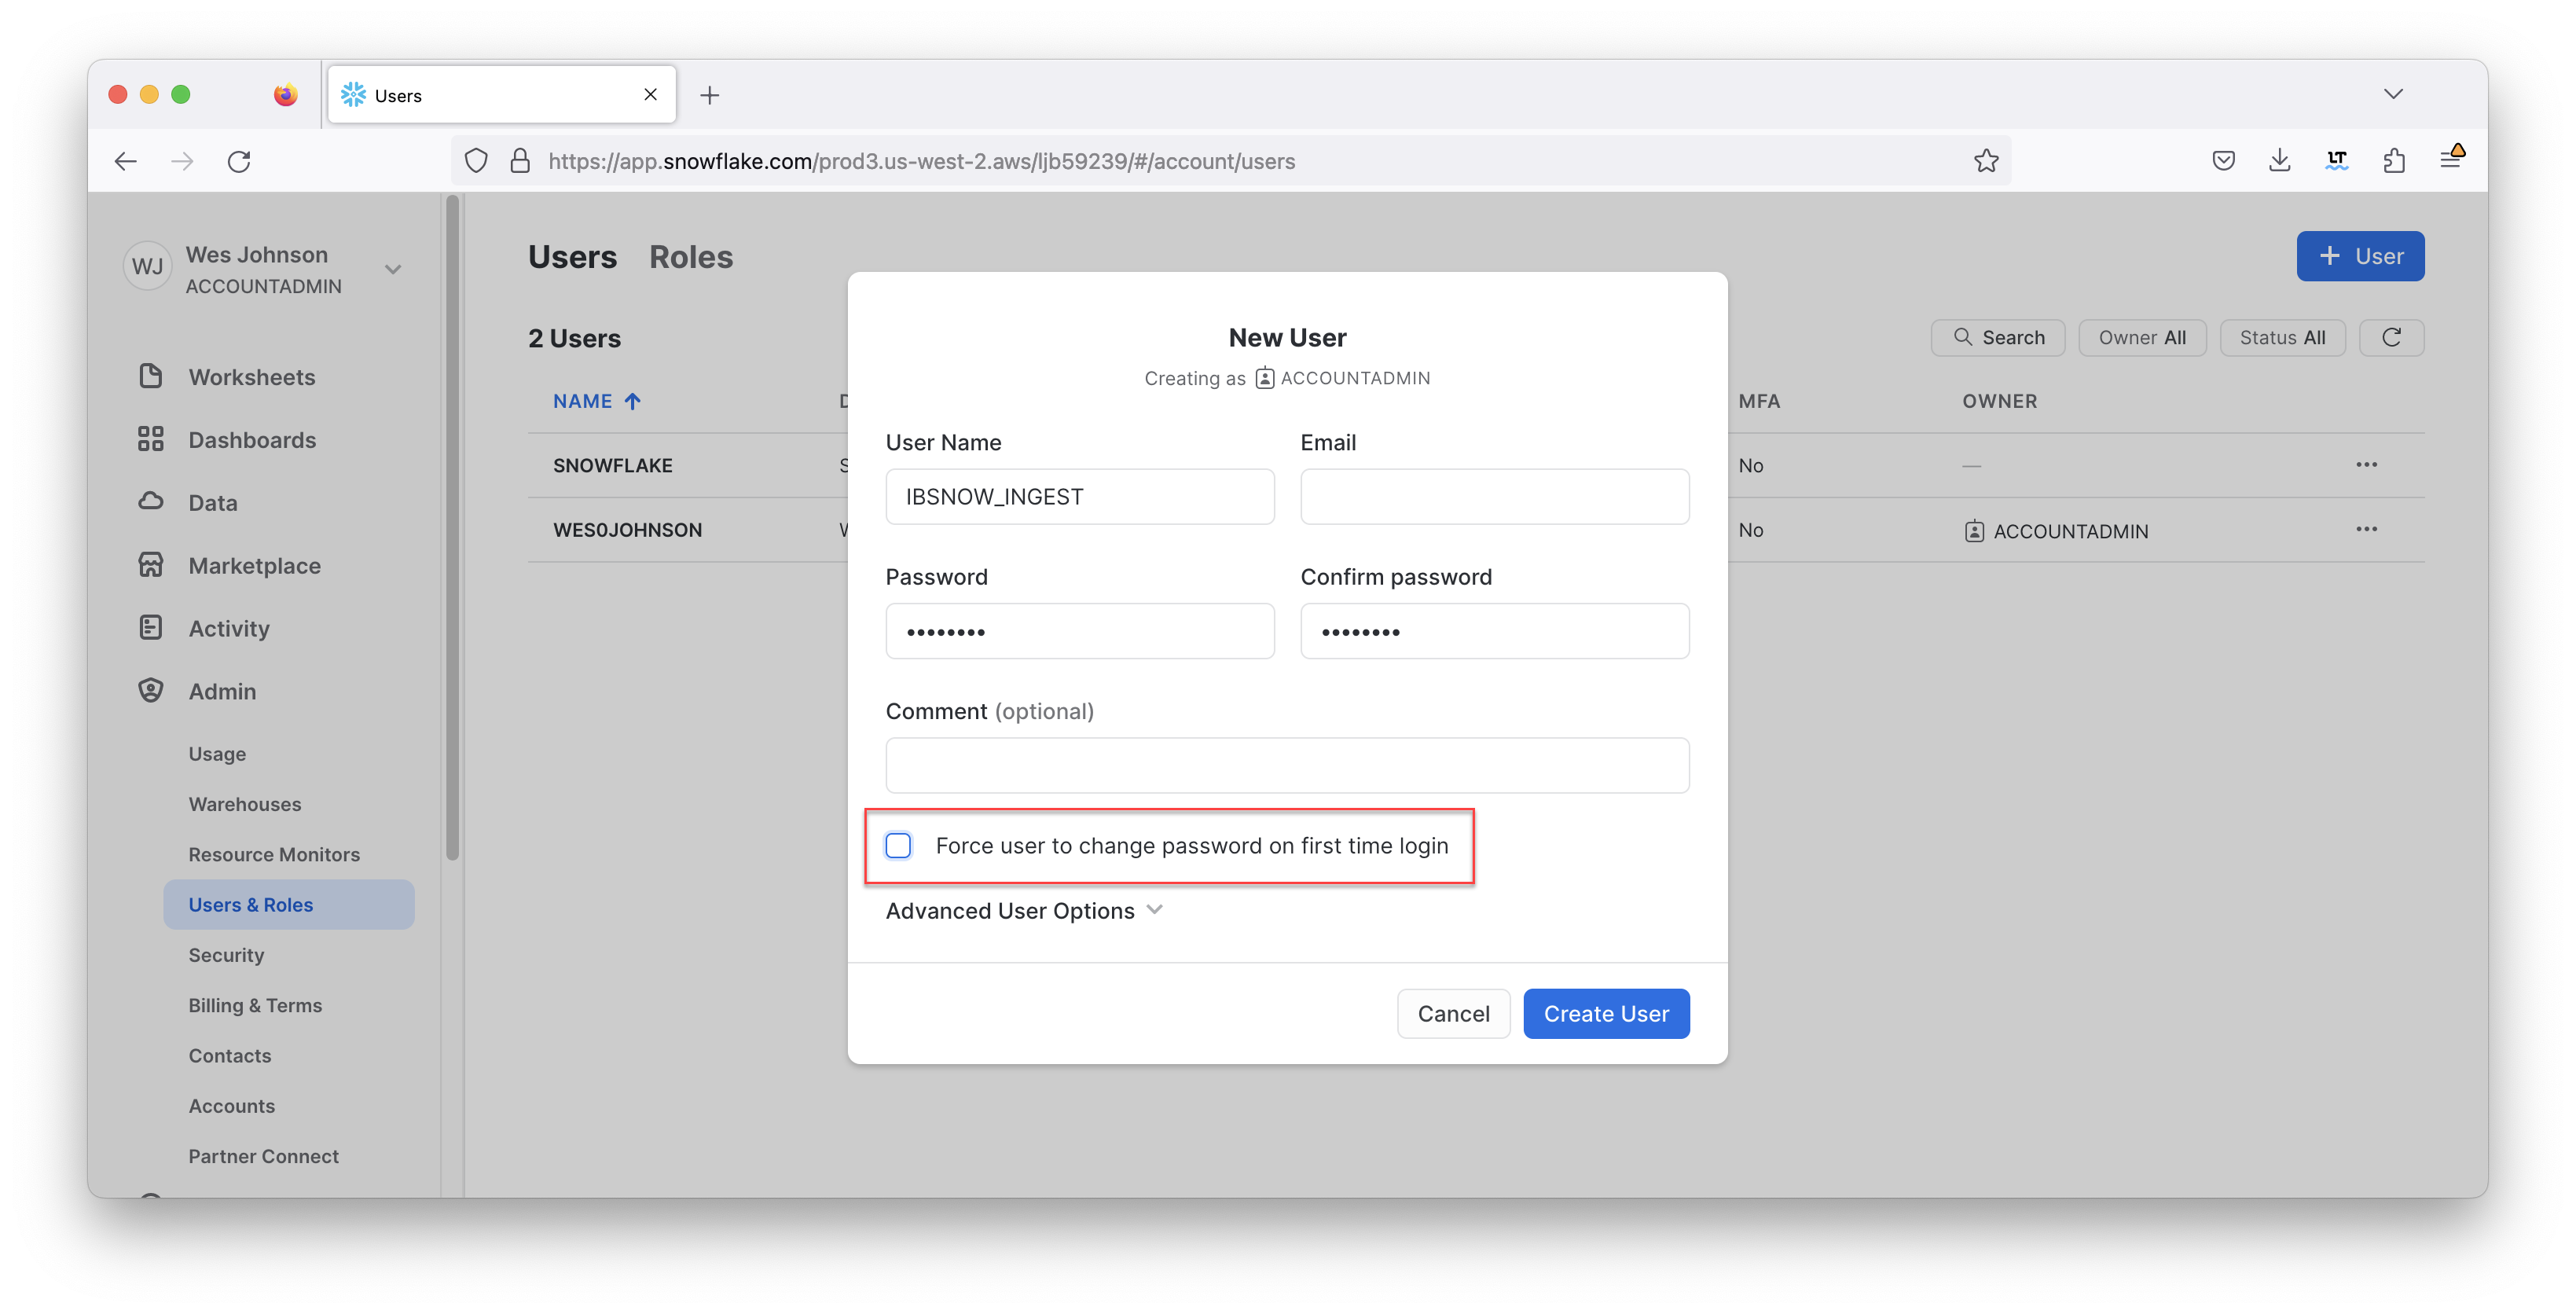
Task: Open the Firefox application menu
Action: coord(2451,158)
